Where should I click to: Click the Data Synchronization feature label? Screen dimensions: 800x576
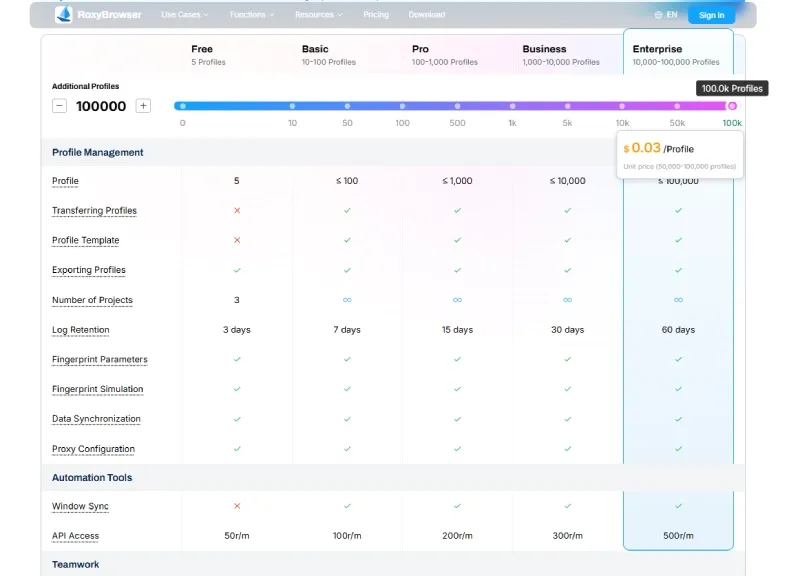point(96,419)
